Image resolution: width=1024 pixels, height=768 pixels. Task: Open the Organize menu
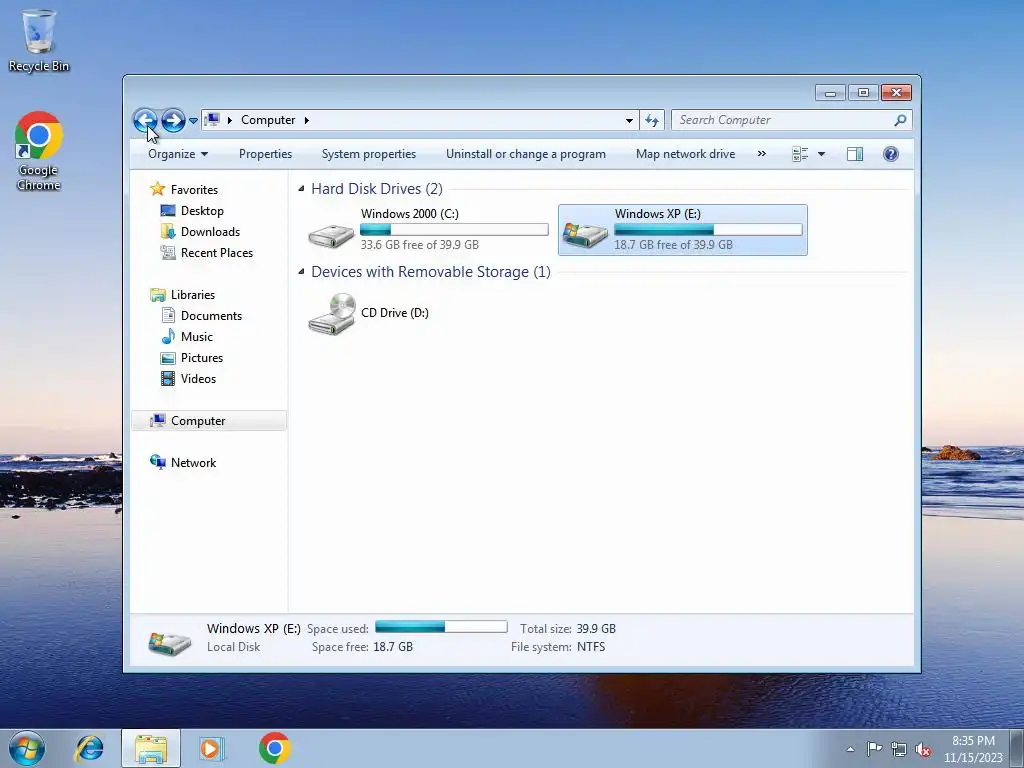178,154
